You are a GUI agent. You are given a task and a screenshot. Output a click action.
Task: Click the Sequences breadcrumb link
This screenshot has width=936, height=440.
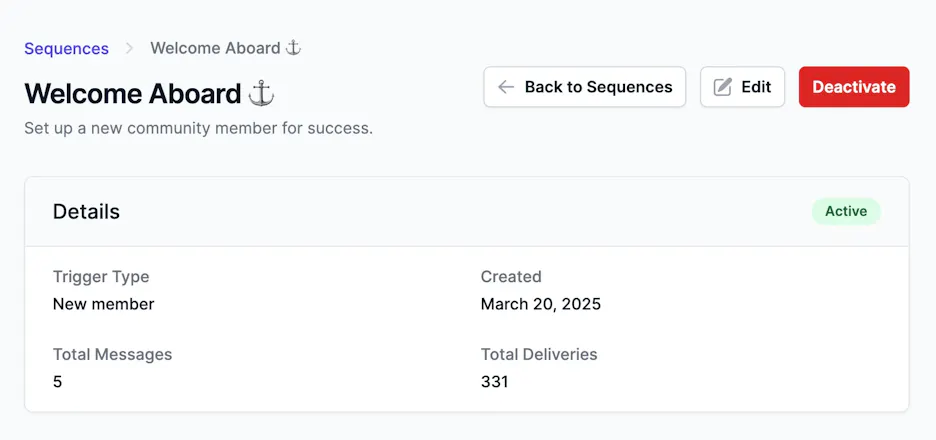coord(66,48)
